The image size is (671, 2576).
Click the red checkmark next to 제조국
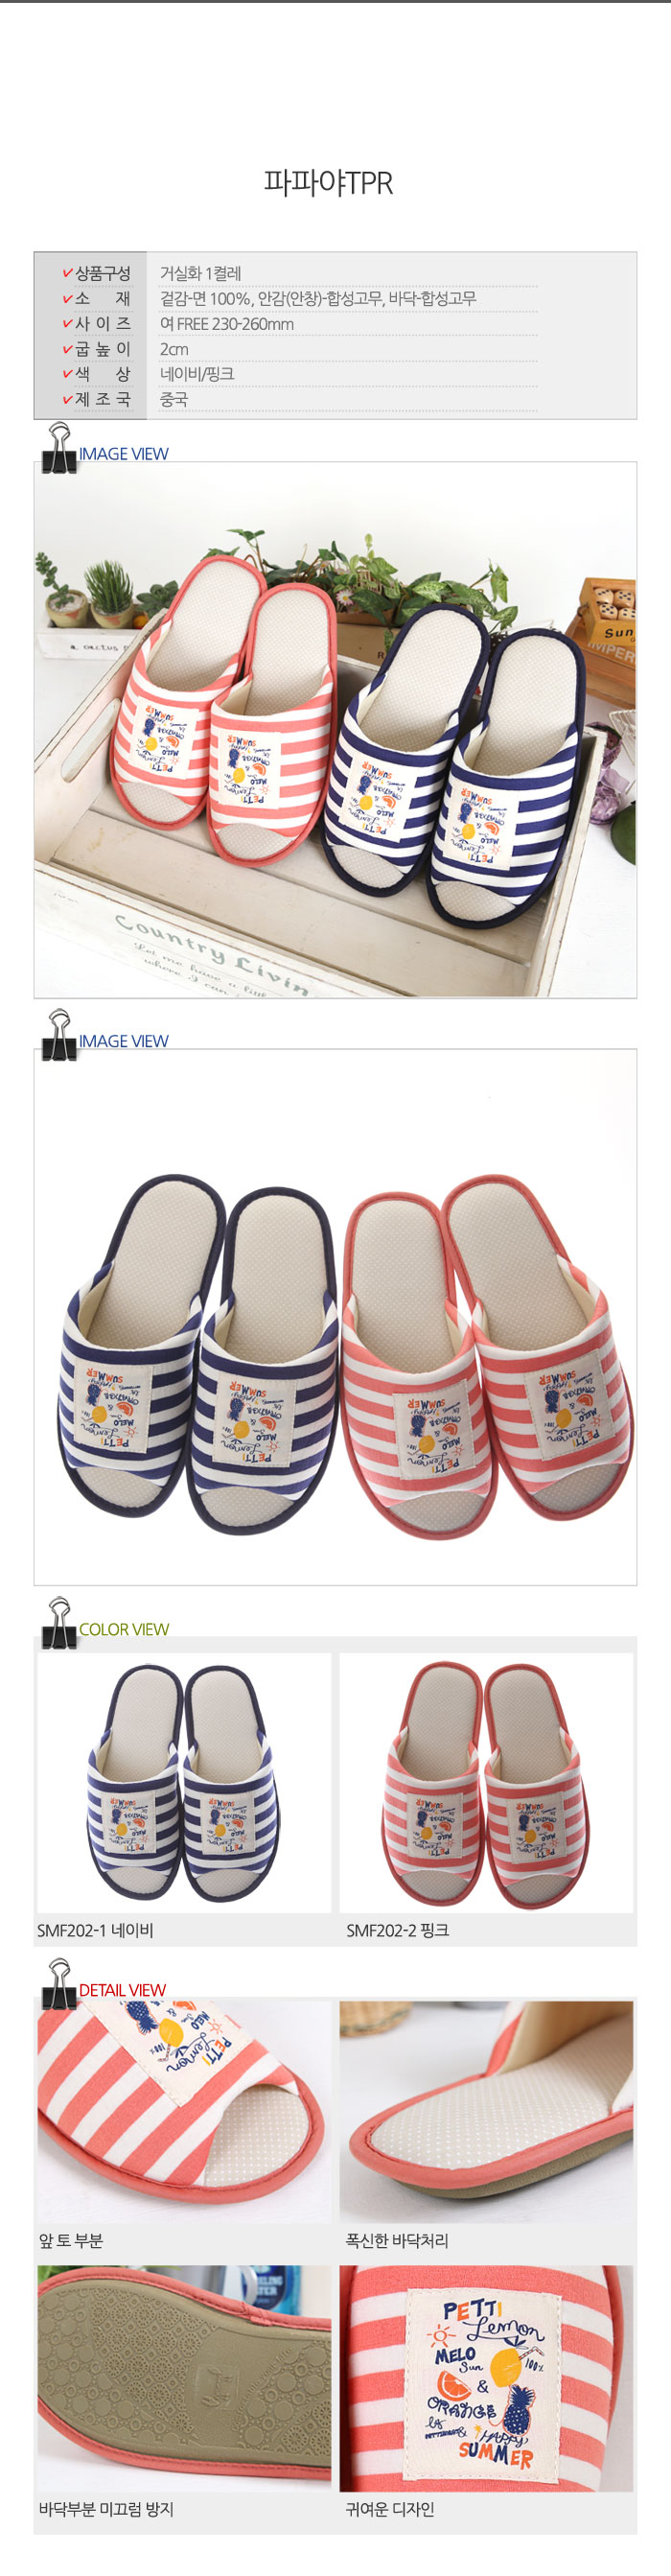(67, 398)
